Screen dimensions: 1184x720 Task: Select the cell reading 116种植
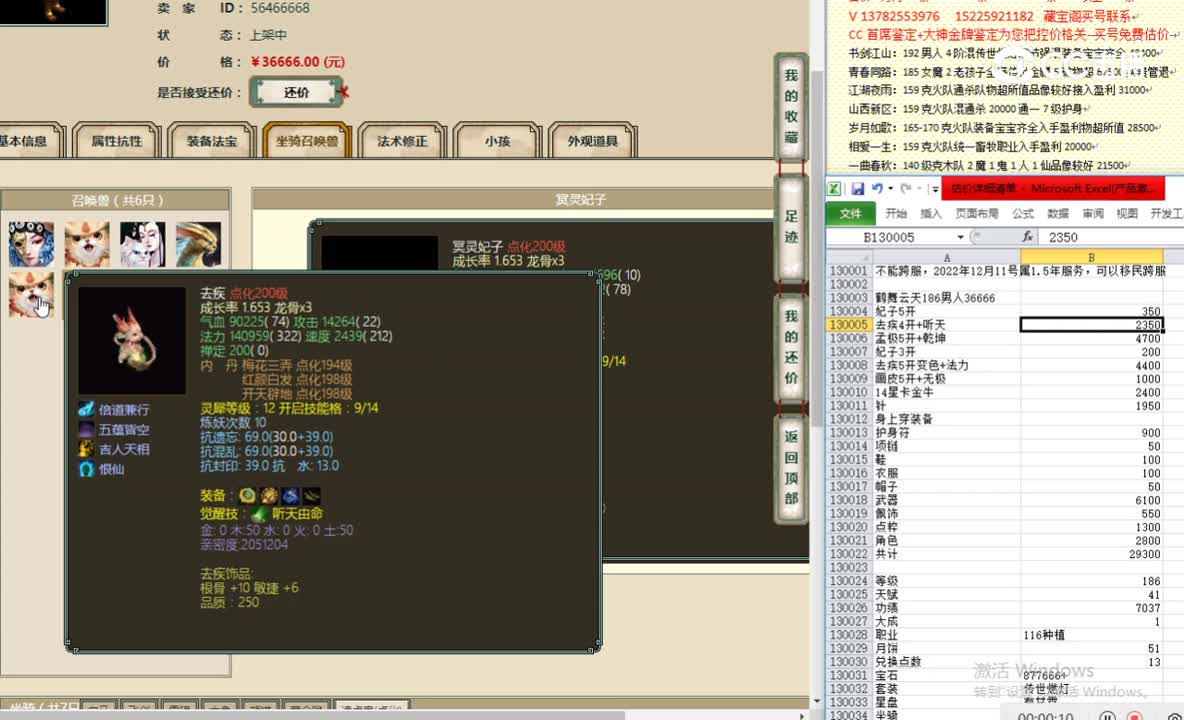click(x=1091, y=635)
